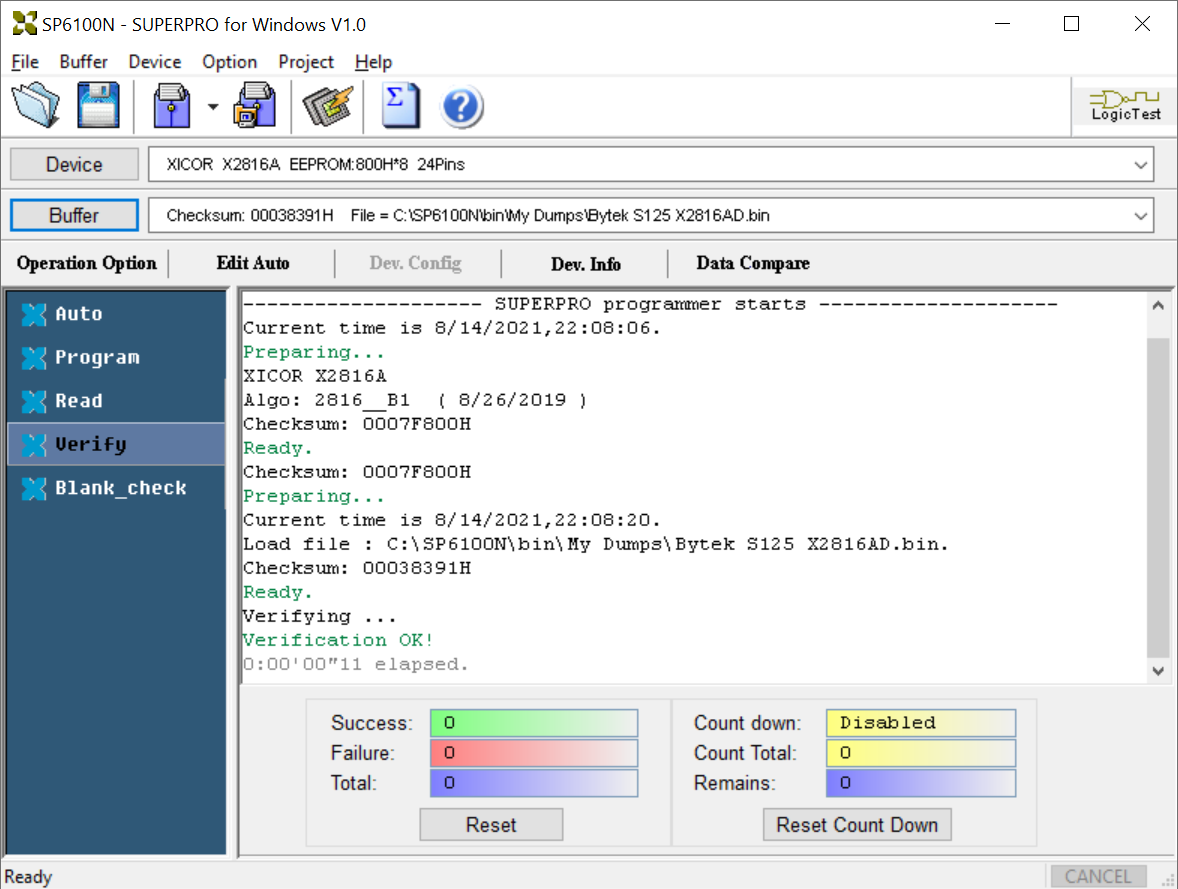Expand the buffer file checksum dropdown

(x=1140, y=216)
